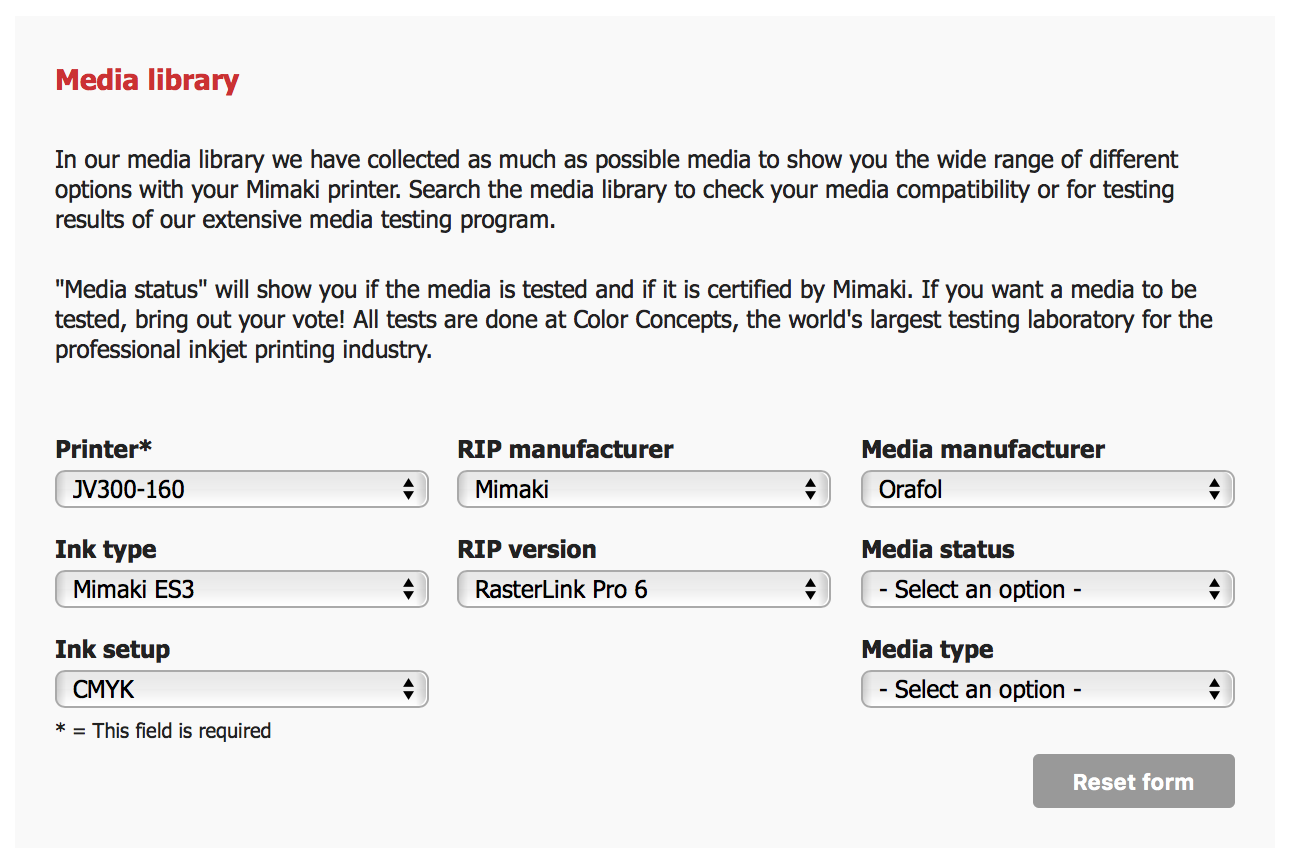Viewport: 1290px width, 866px height.
Task: Click the Ink setup label
Action: tap(113, 649)
